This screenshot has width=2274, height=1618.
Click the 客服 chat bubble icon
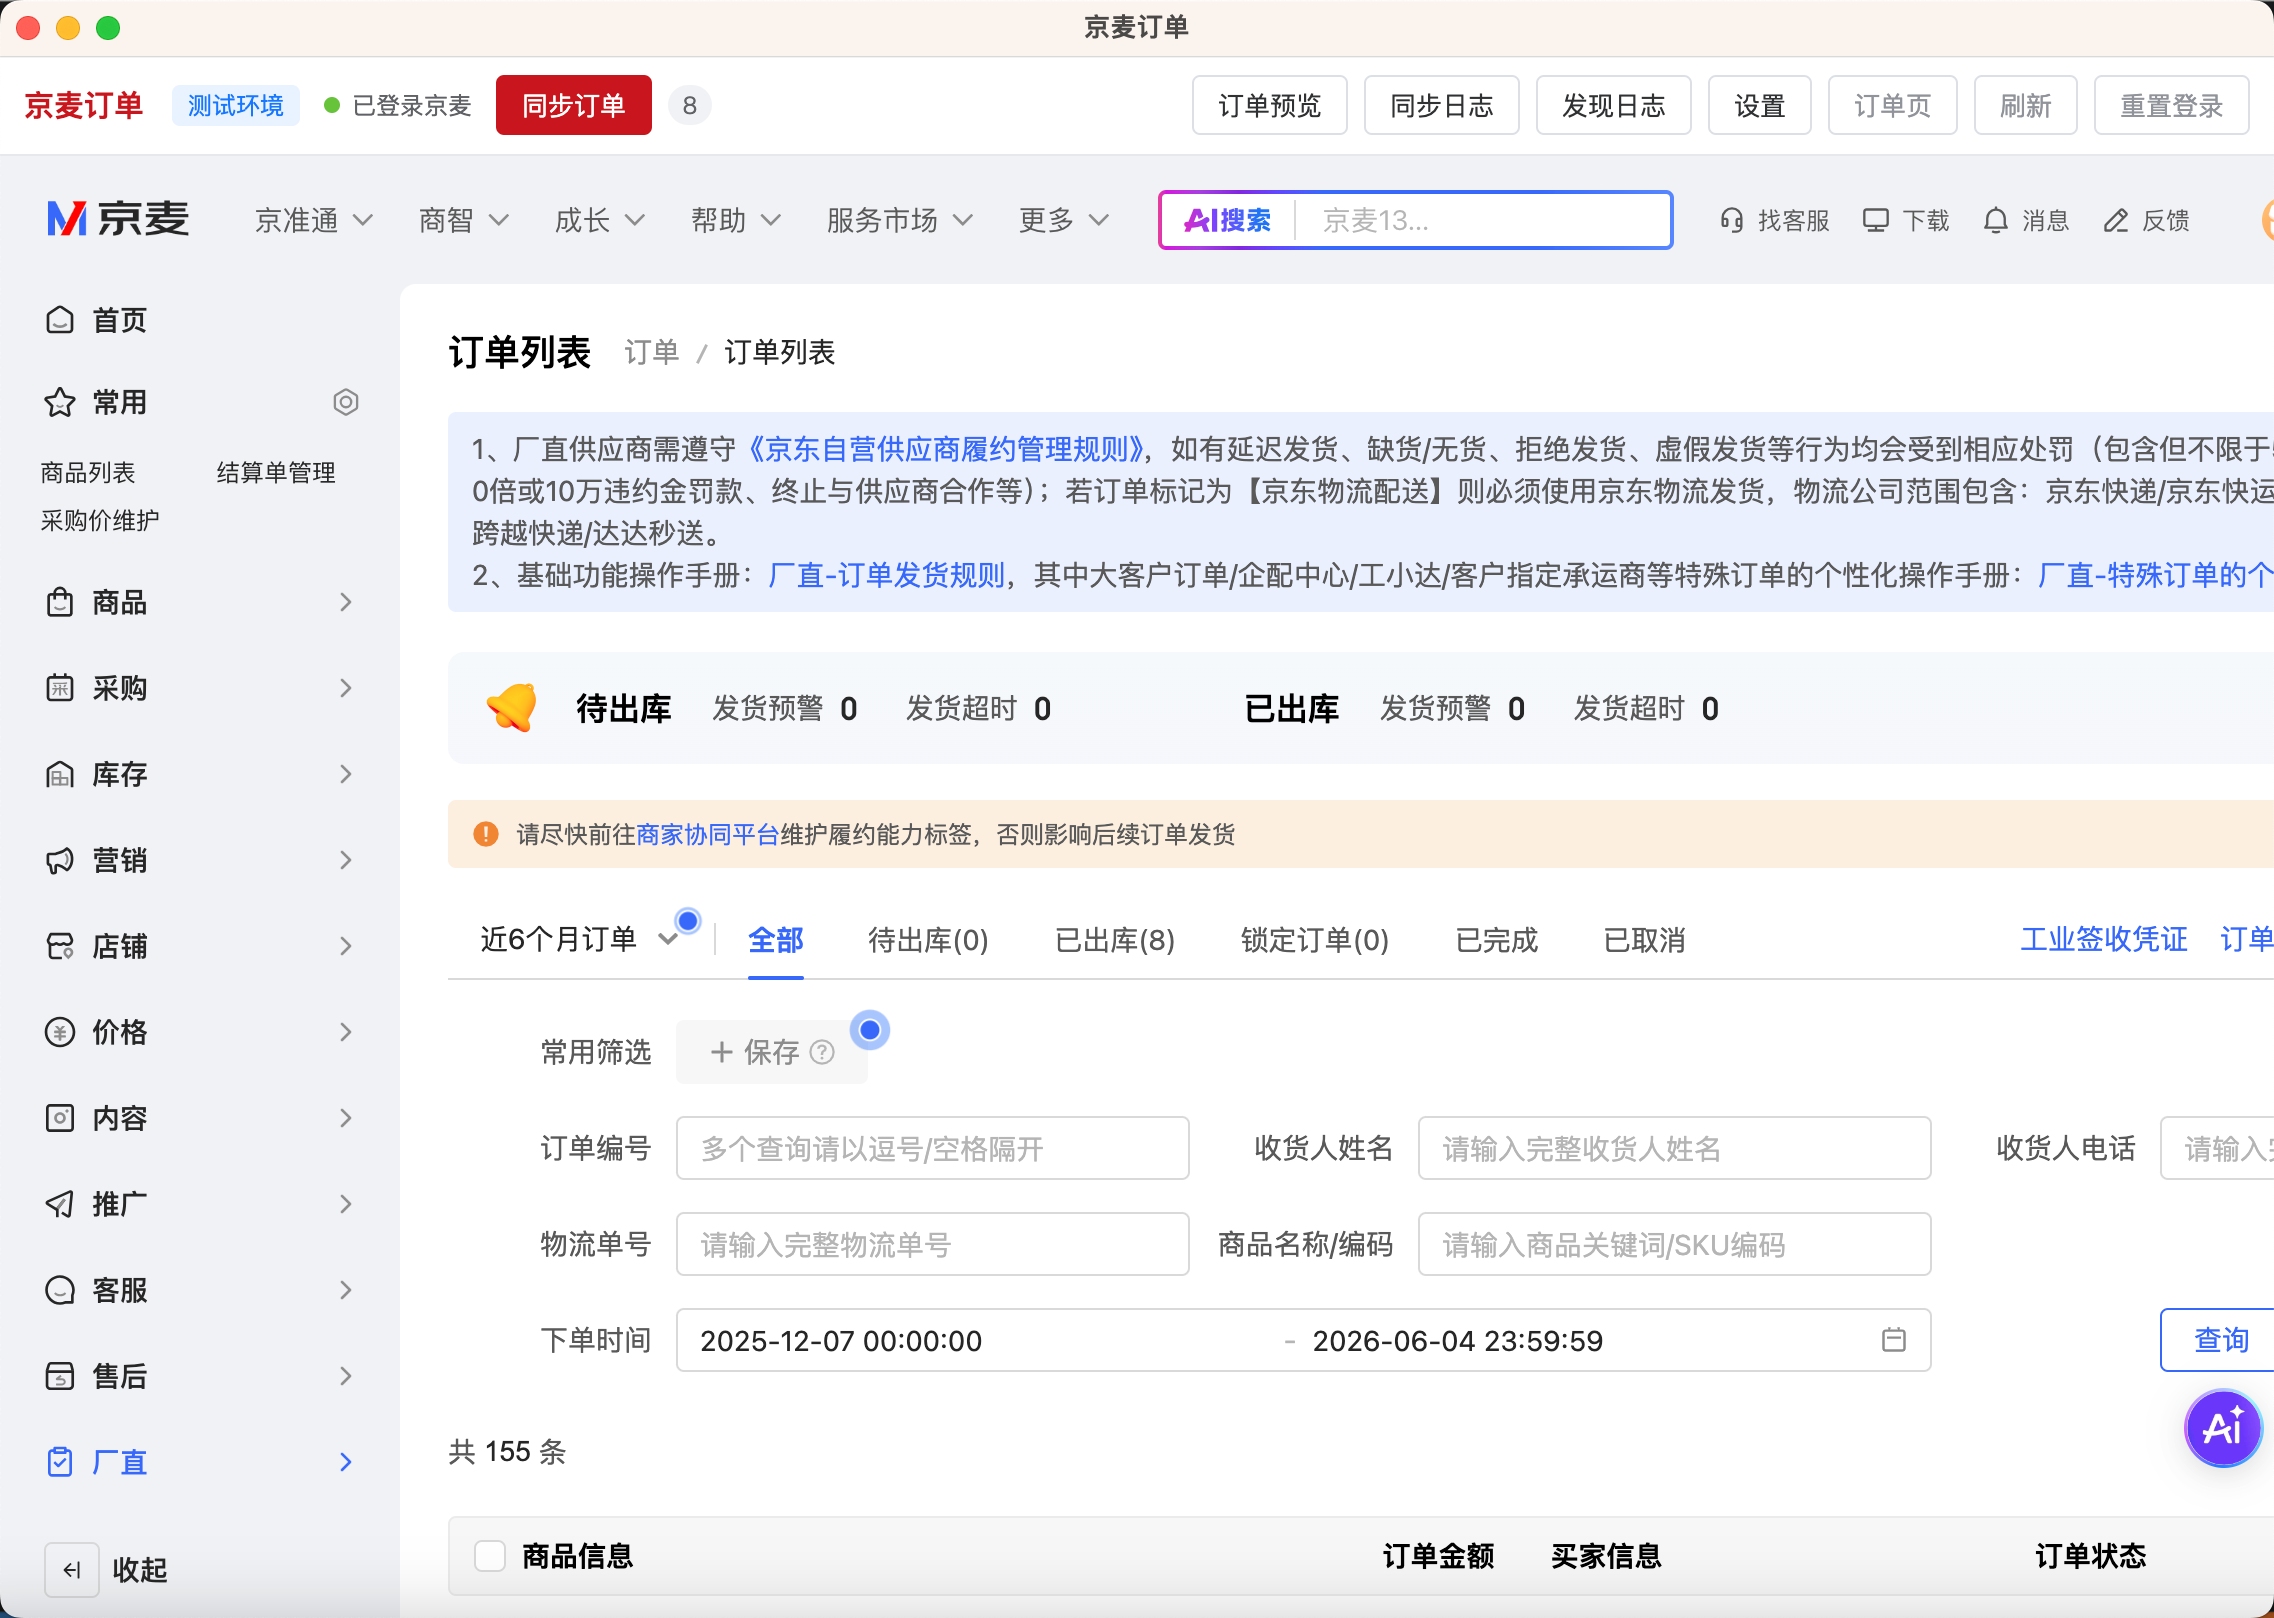point(60,1290)
